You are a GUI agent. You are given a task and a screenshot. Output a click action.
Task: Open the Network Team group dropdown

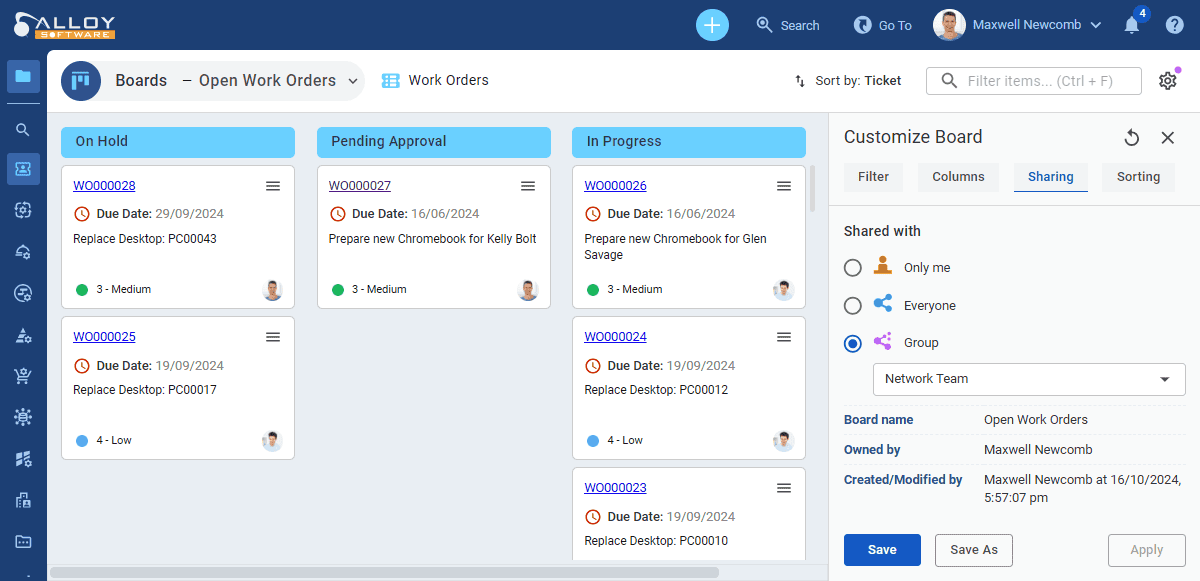point(1029,379)
